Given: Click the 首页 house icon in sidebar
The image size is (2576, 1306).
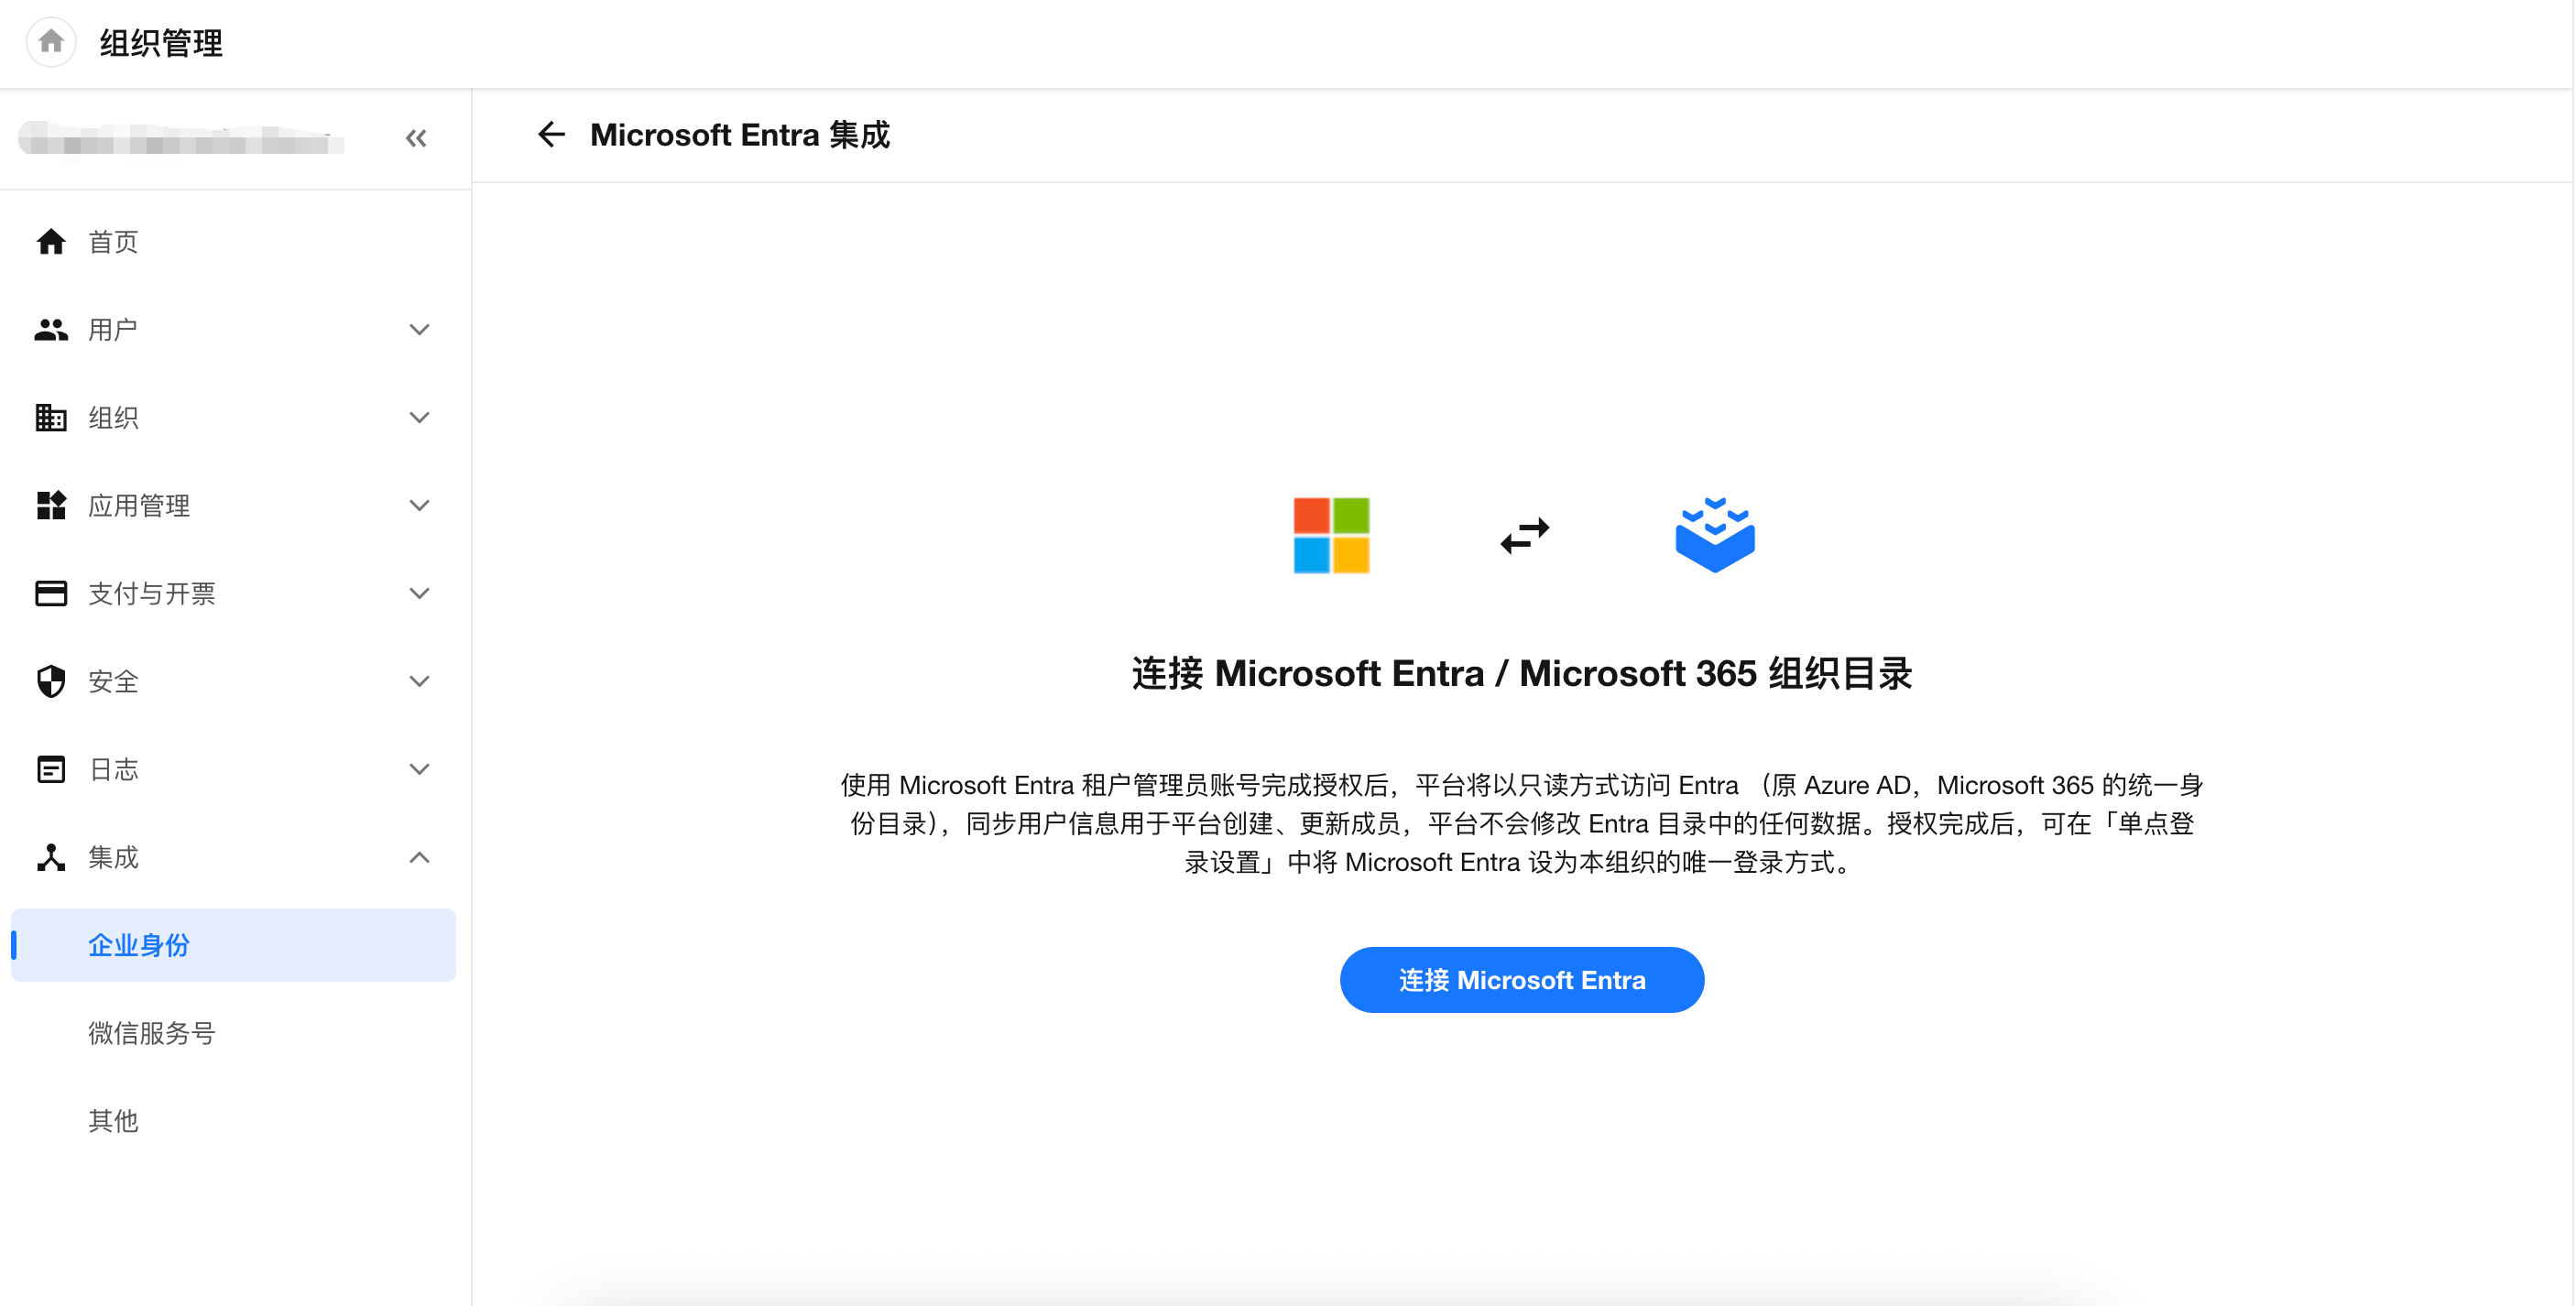Looking at the screenshot, I should point(51,241).
